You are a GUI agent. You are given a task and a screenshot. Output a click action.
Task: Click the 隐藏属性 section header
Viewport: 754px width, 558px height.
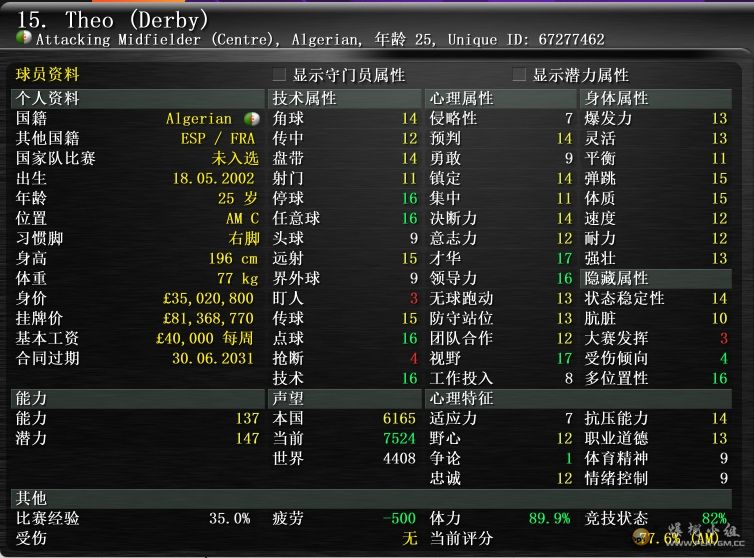tap(616, 278)
